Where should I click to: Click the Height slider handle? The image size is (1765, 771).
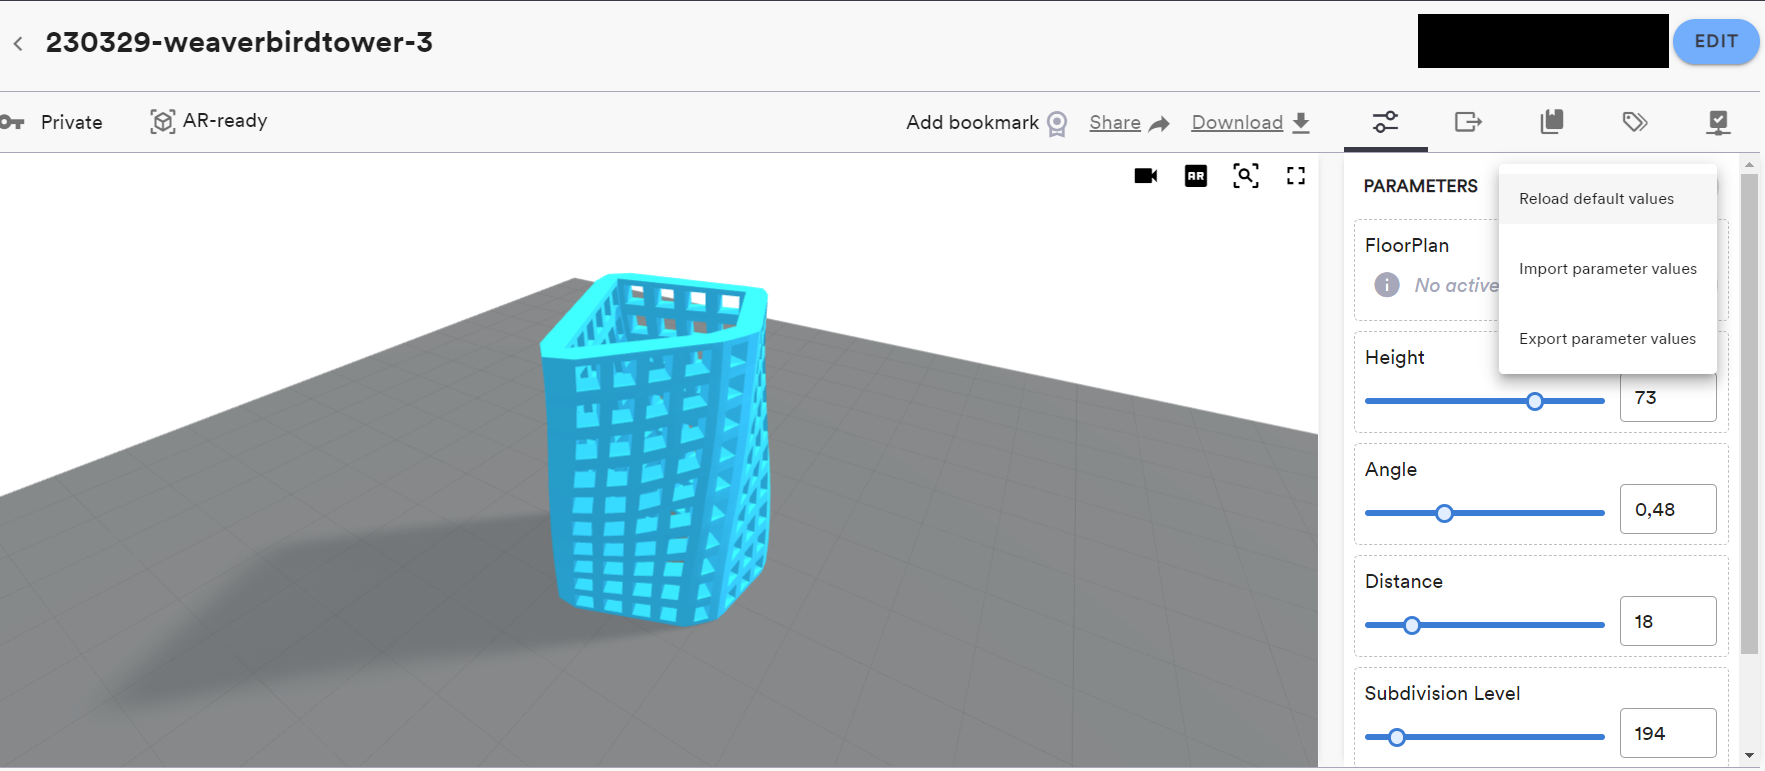click(x=1535, y=401)
